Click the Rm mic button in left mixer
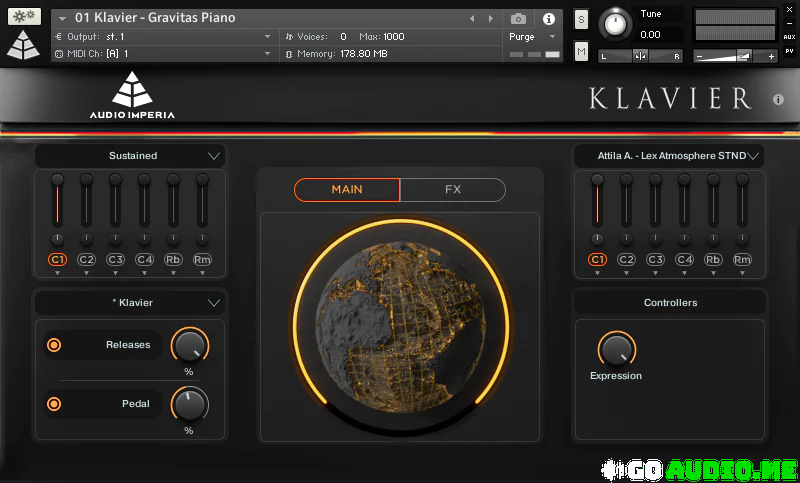800x483 pixels. click(x=202, y=260)
